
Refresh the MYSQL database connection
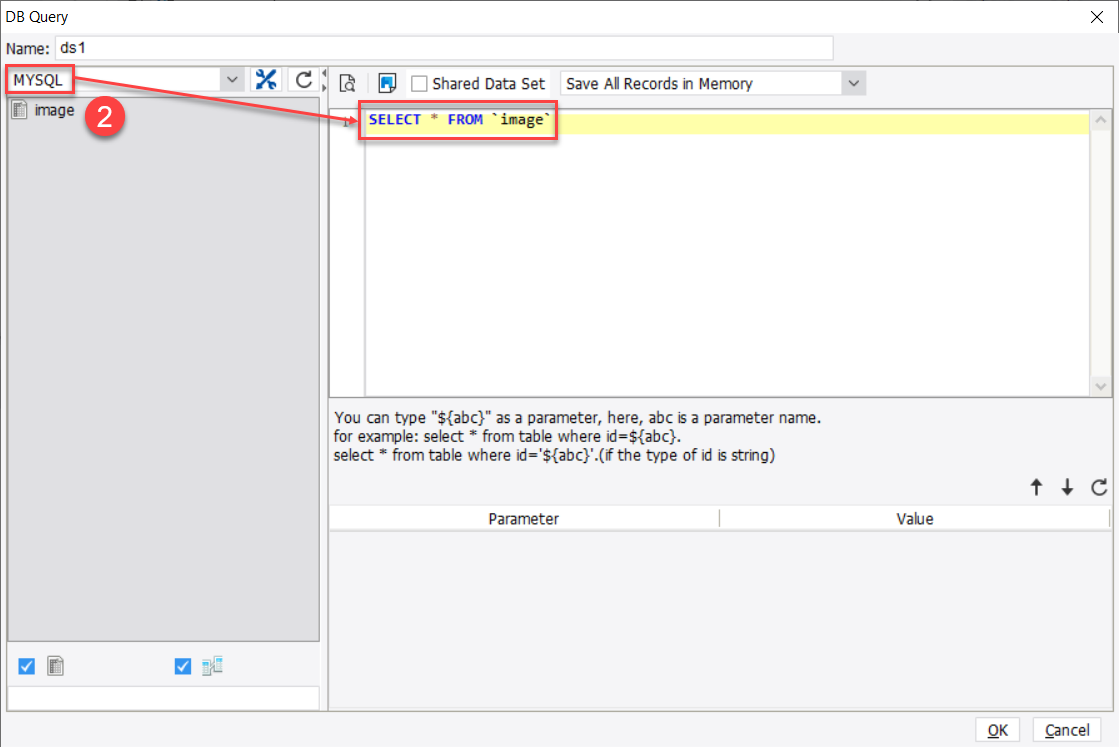(x=302, y=79)
